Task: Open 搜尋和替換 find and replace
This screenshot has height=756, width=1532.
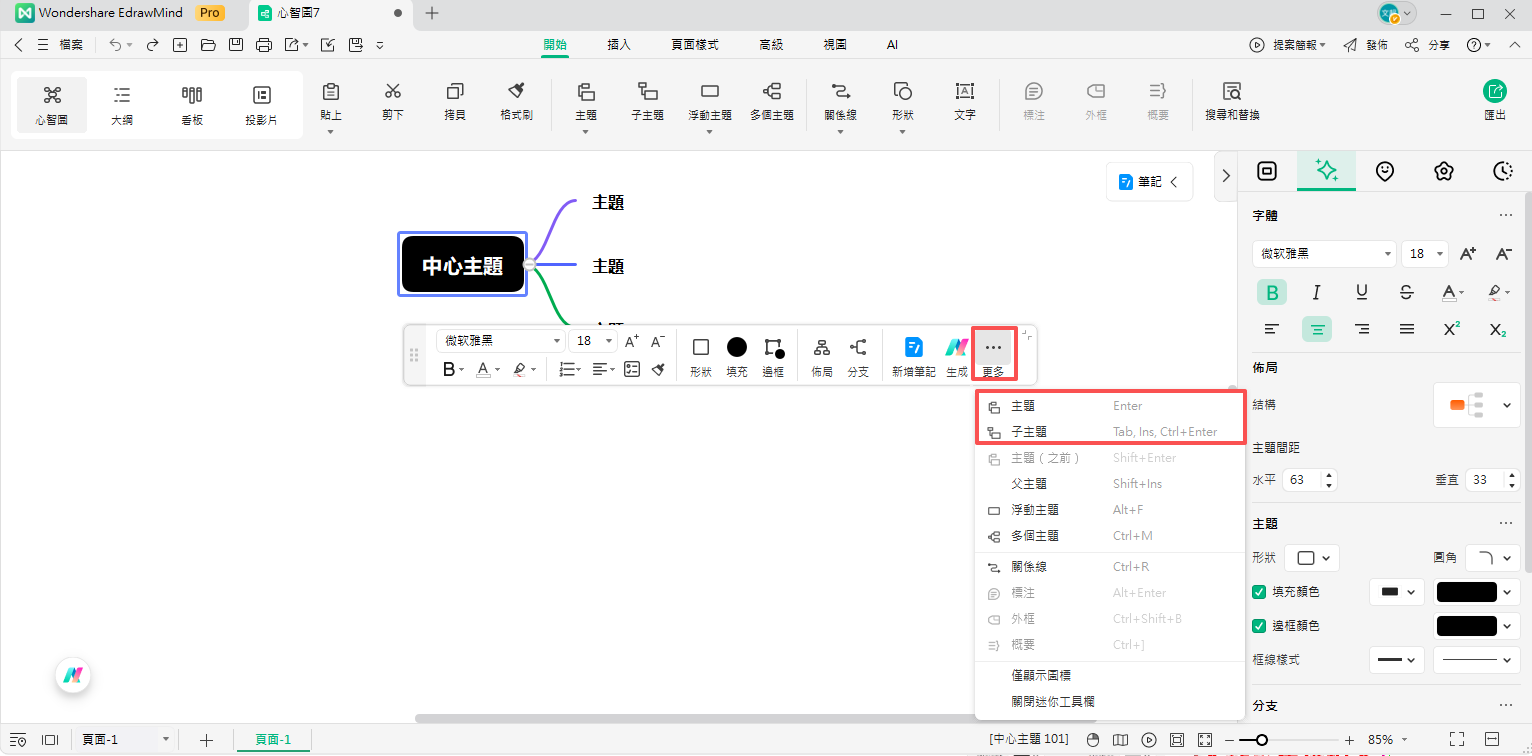Action: [1231, 103]
